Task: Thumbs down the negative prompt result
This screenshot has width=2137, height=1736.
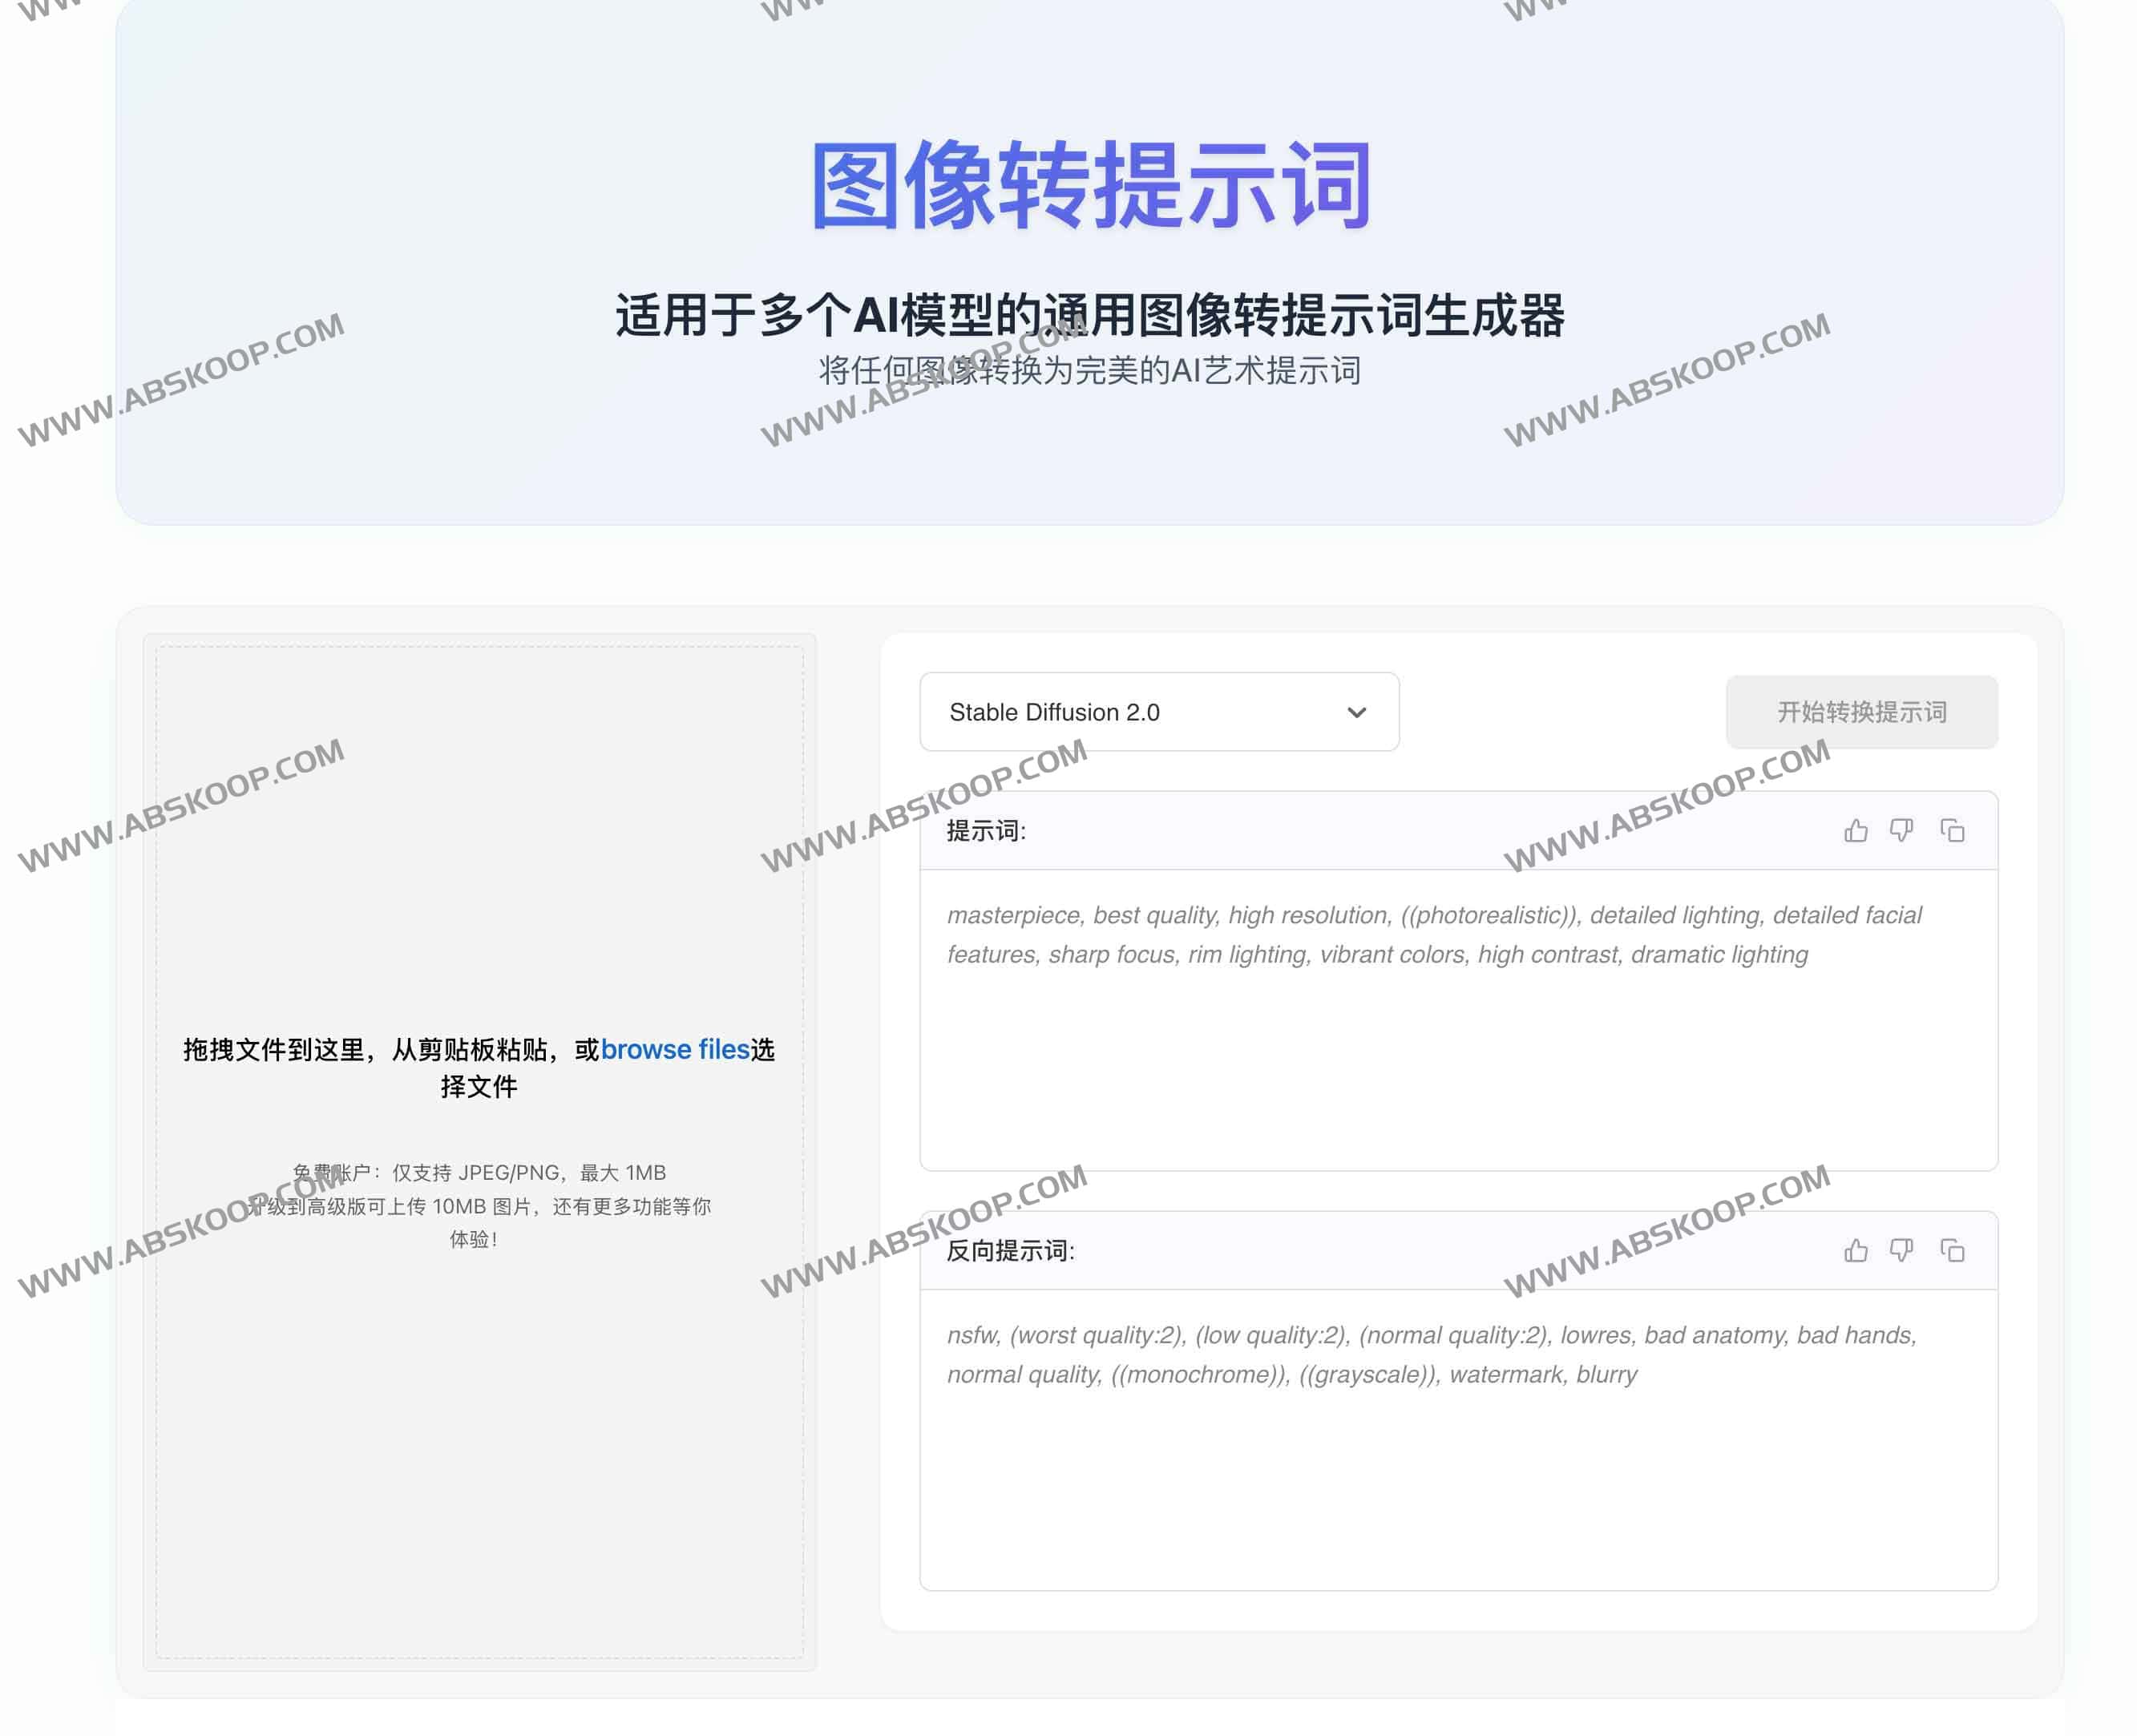Action: click(x=1903, y=1249)
